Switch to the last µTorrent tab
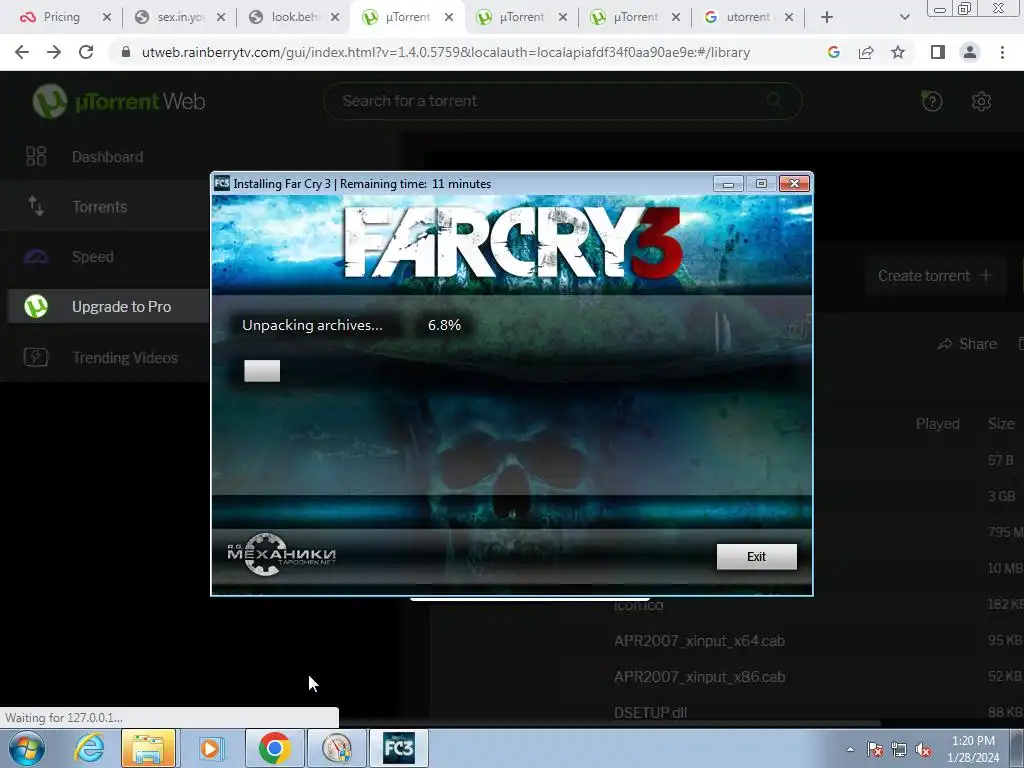The height and width of the screenshot is (768, 1024). 633,17
